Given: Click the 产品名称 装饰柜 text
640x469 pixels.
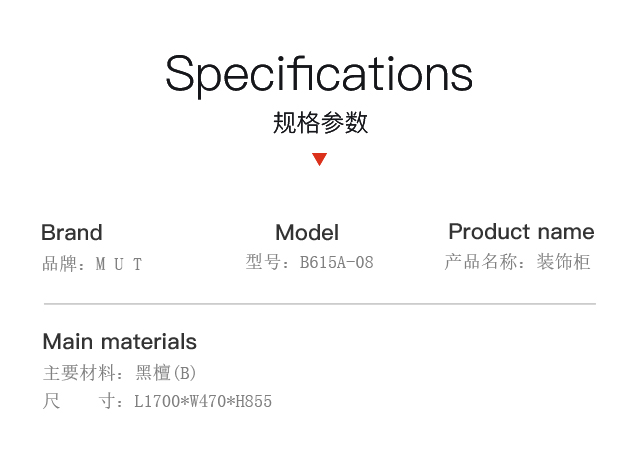Looking at the screenshot, I should coord(517,262).
